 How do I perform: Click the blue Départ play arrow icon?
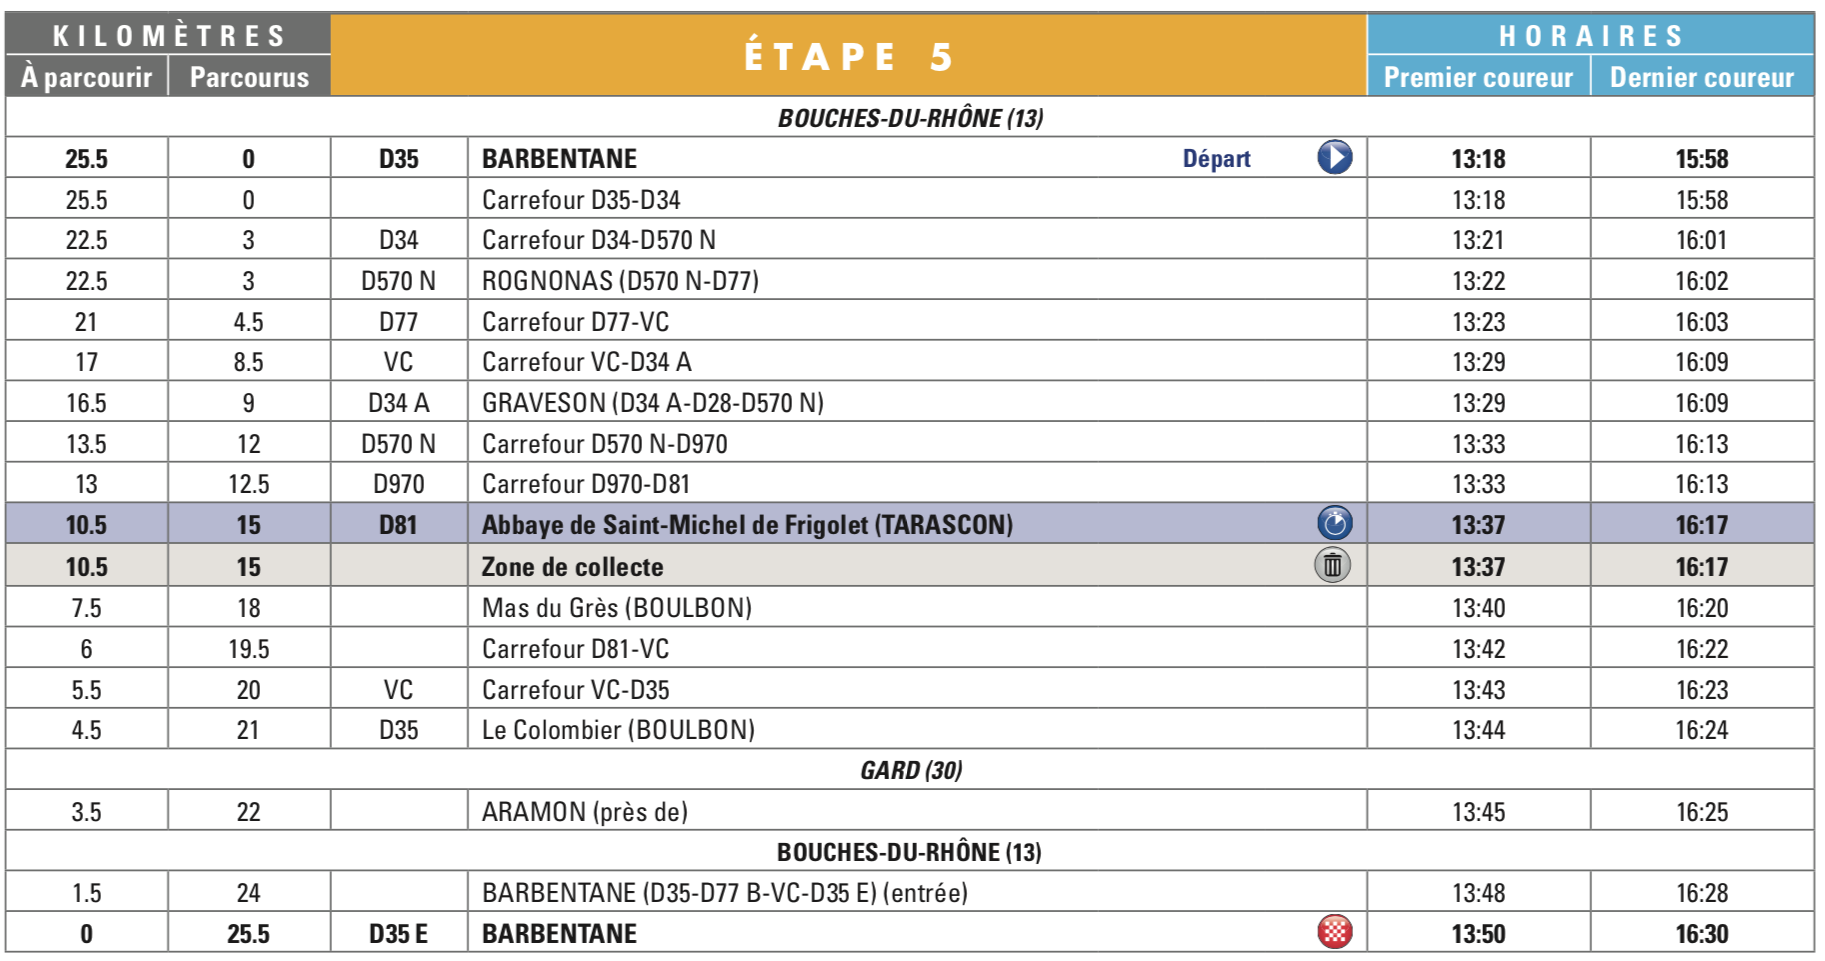pos(1334,158)
